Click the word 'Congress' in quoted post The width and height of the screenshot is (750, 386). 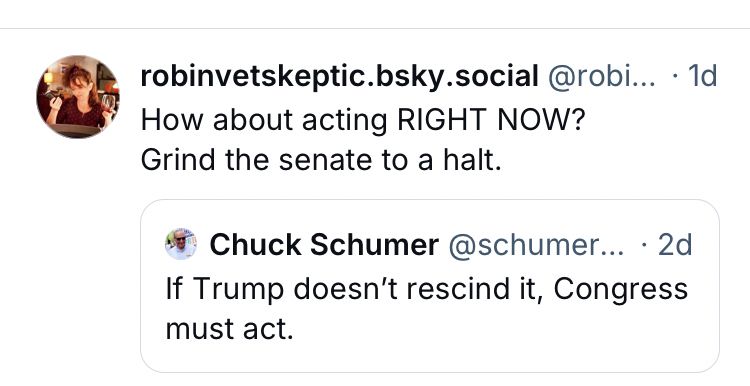click(x=621, y=288)
